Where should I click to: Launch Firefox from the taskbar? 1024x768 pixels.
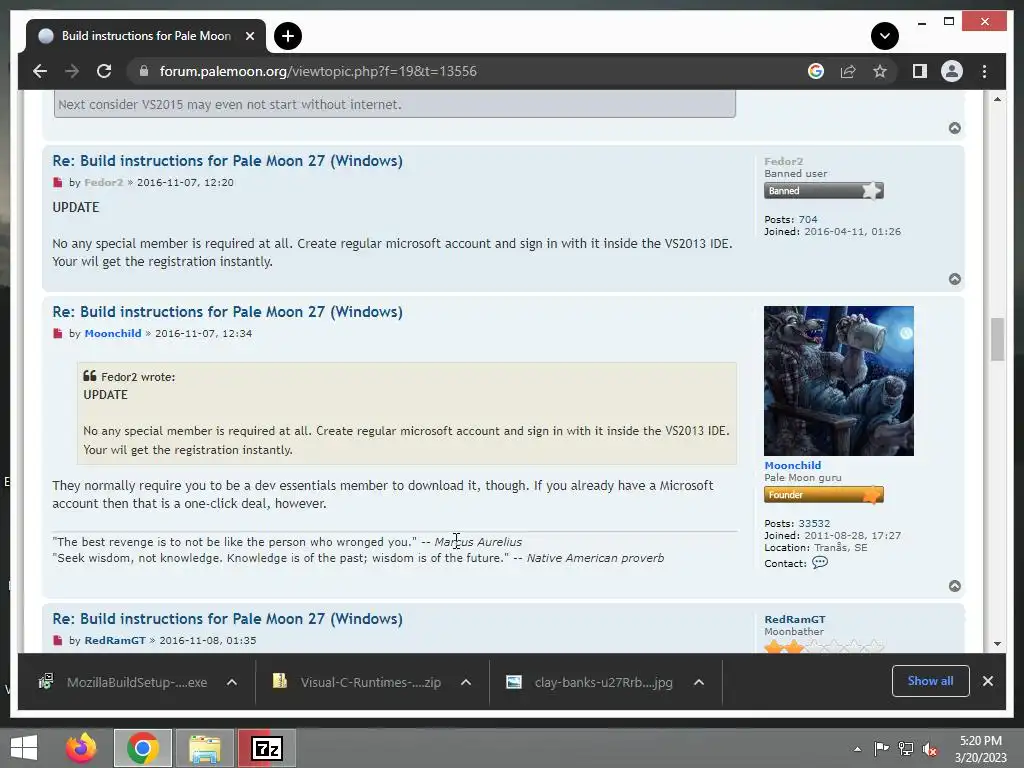pyautogui.click(x=81, y=748)
